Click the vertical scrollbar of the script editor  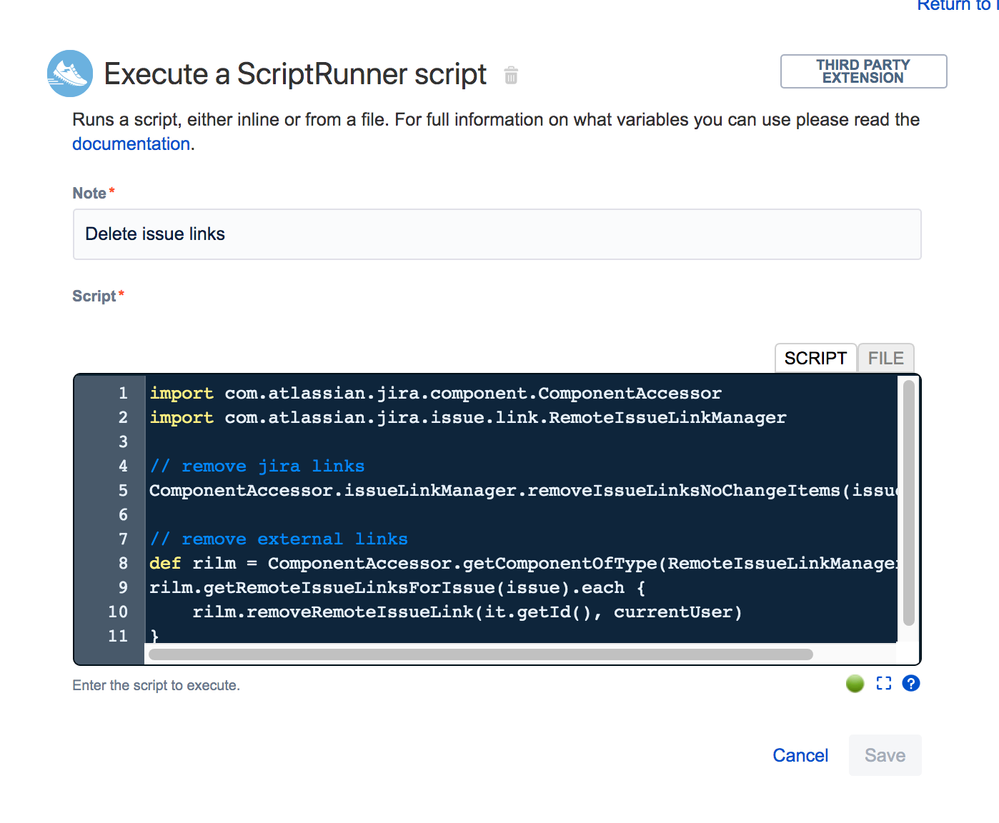coord(909,503)
